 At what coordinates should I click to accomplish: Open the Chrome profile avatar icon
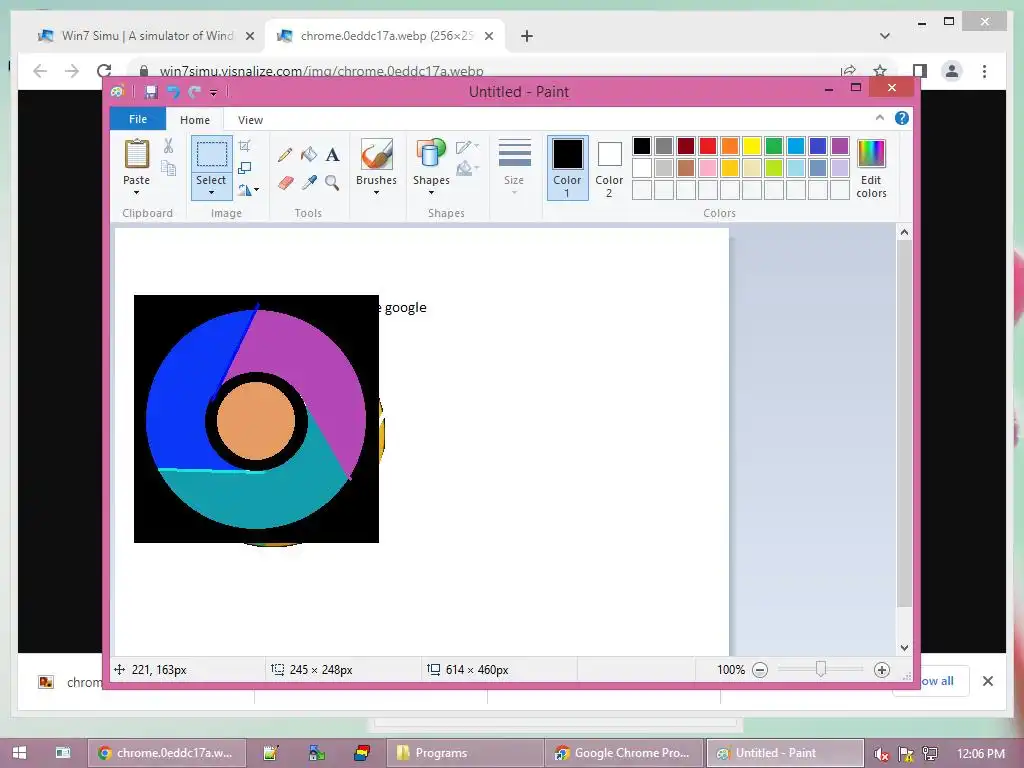[952, 71]
